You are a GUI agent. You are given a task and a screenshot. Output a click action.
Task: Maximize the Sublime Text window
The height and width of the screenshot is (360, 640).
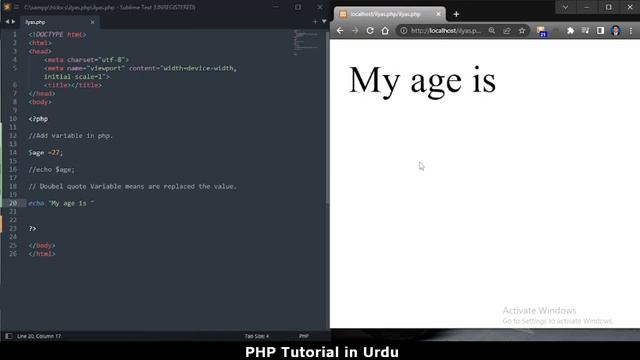tap(298, 7)
